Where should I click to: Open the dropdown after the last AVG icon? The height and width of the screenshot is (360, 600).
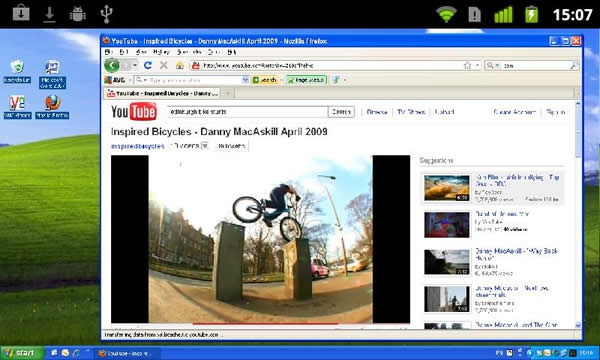pyautogui.click(x=345, y=80)
